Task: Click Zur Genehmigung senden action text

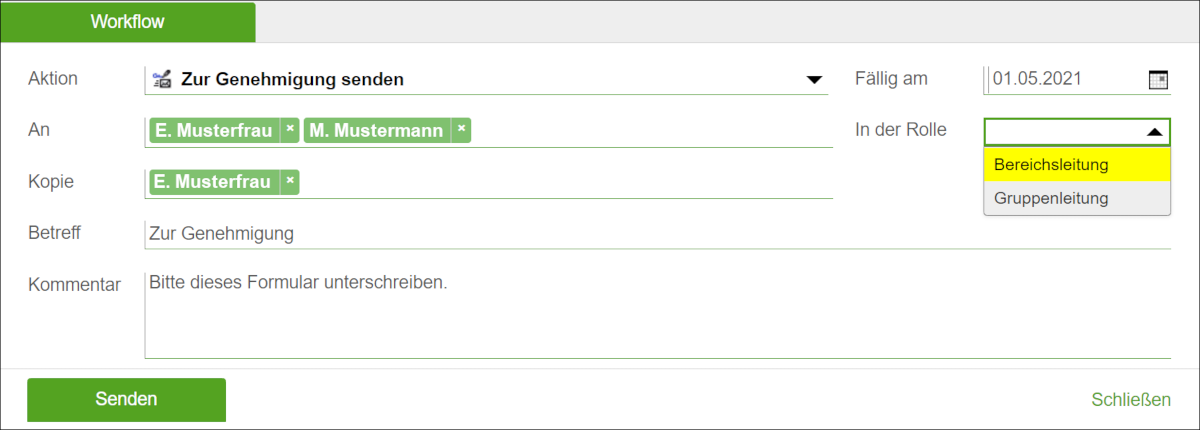Action: pos(292,79)
